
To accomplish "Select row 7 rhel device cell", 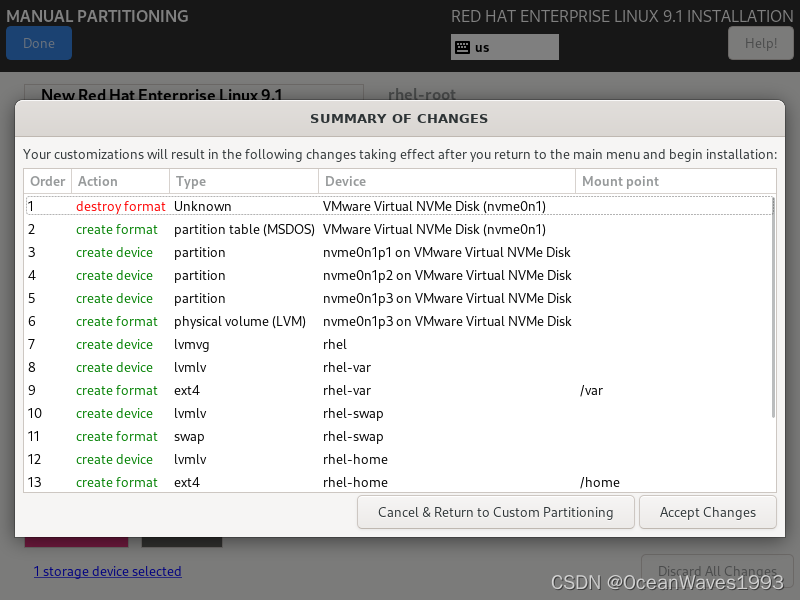I will (335, 344).
